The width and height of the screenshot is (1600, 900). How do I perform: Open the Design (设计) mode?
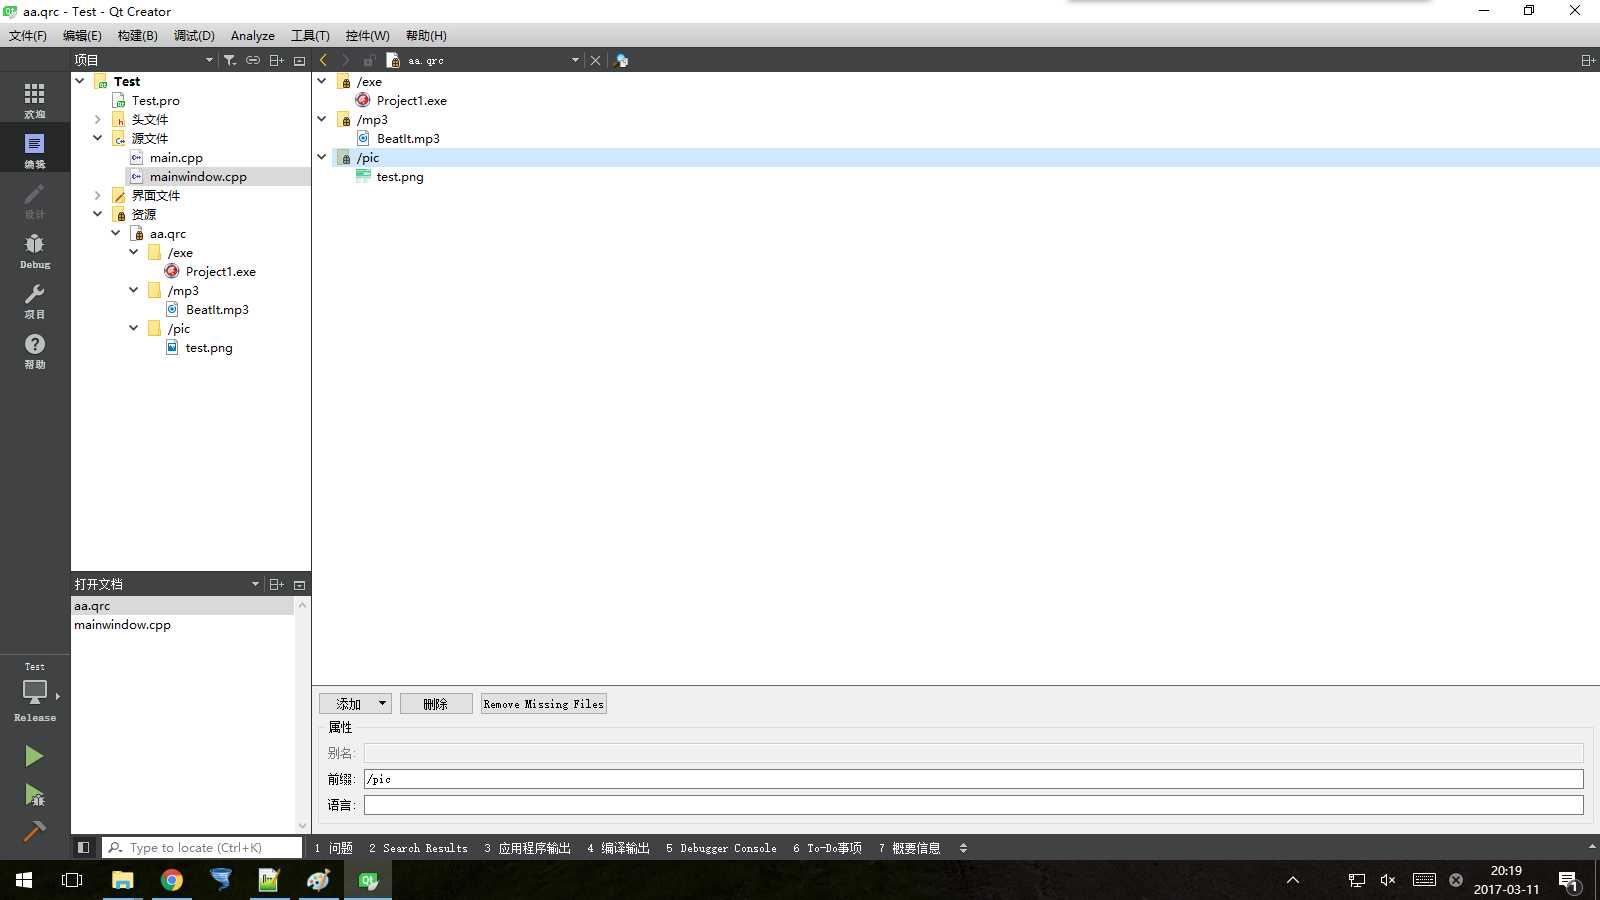[x=35, y=200]
